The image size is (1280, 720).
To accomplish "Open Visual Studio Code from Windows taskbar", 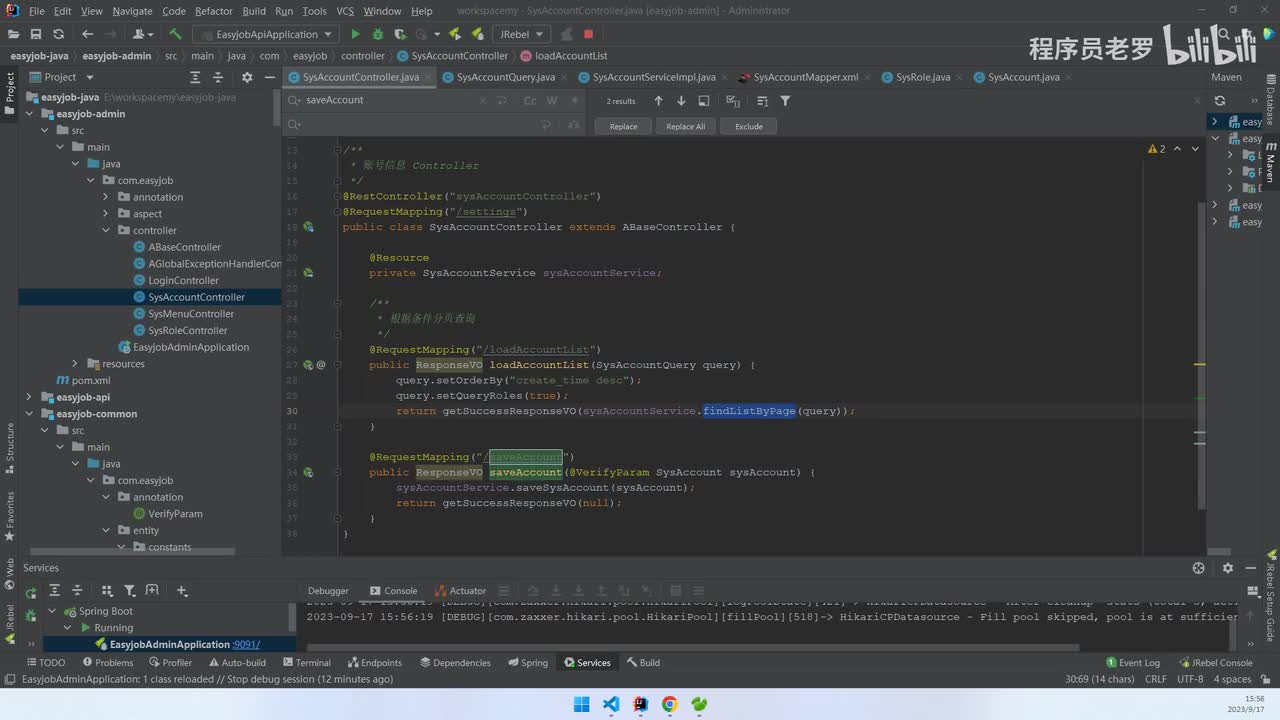I will click(611, 704).
